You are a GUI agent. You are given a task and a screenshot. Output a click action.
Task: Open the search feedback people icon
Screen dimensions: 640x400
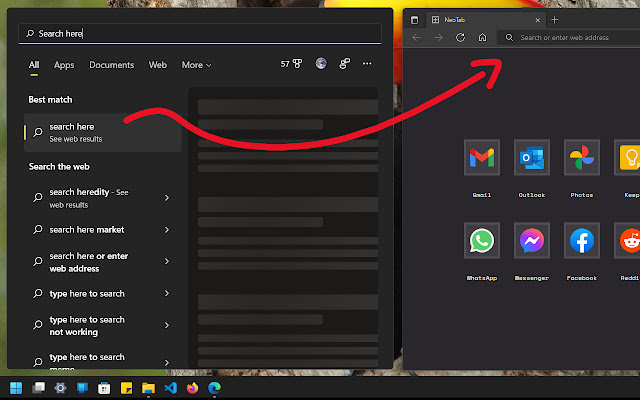click(x=344, y=63)
